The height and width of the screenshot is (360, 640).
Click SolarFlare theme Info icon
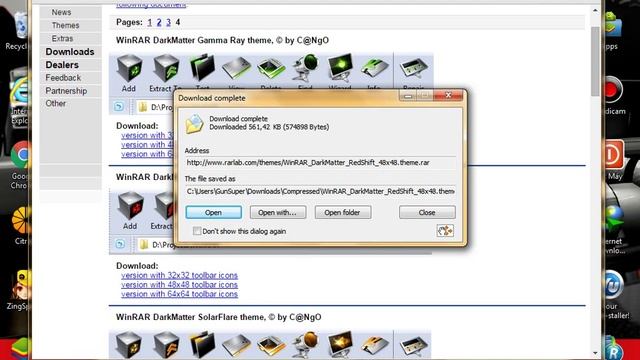click(x=374, y=346)
